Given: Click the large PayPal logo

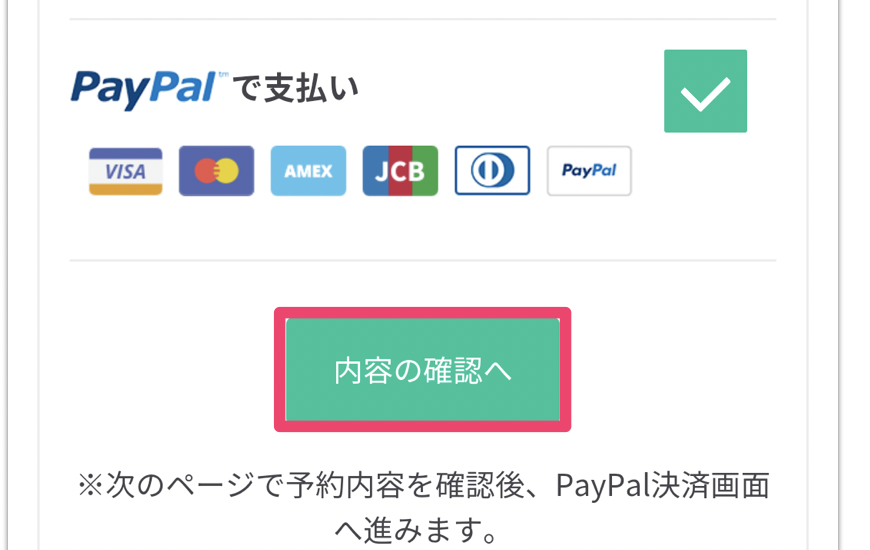Looking at the screenshot, I should (x=143, y=89).
